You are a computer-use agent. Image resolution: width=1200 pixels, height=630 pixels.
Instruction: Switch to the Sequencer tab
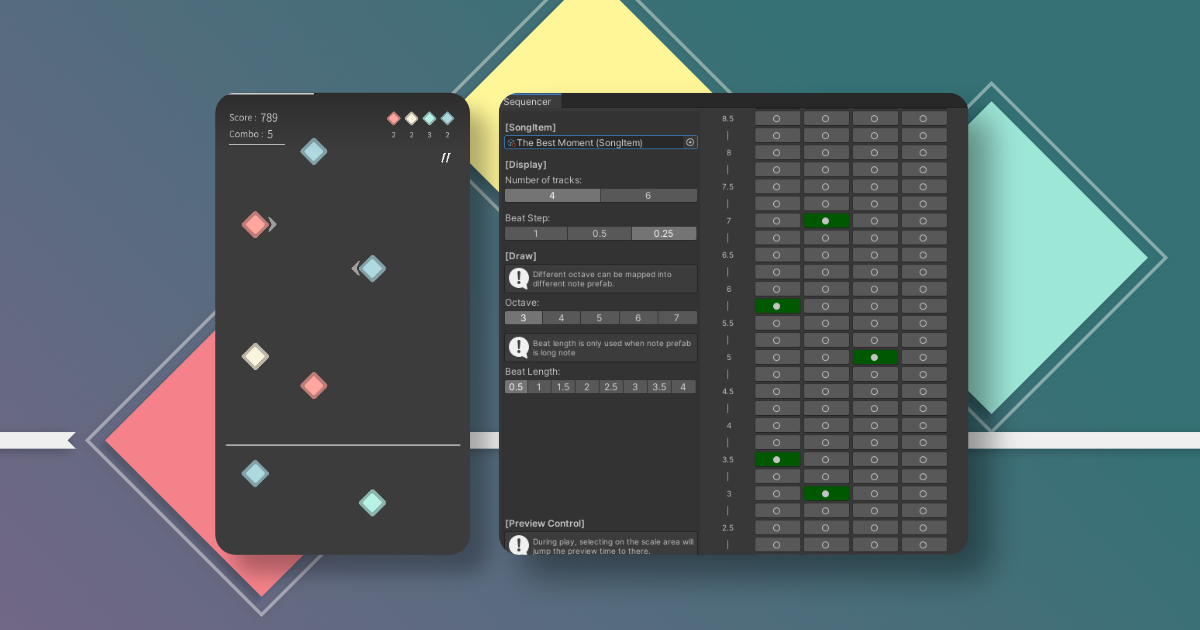(529, 101)
